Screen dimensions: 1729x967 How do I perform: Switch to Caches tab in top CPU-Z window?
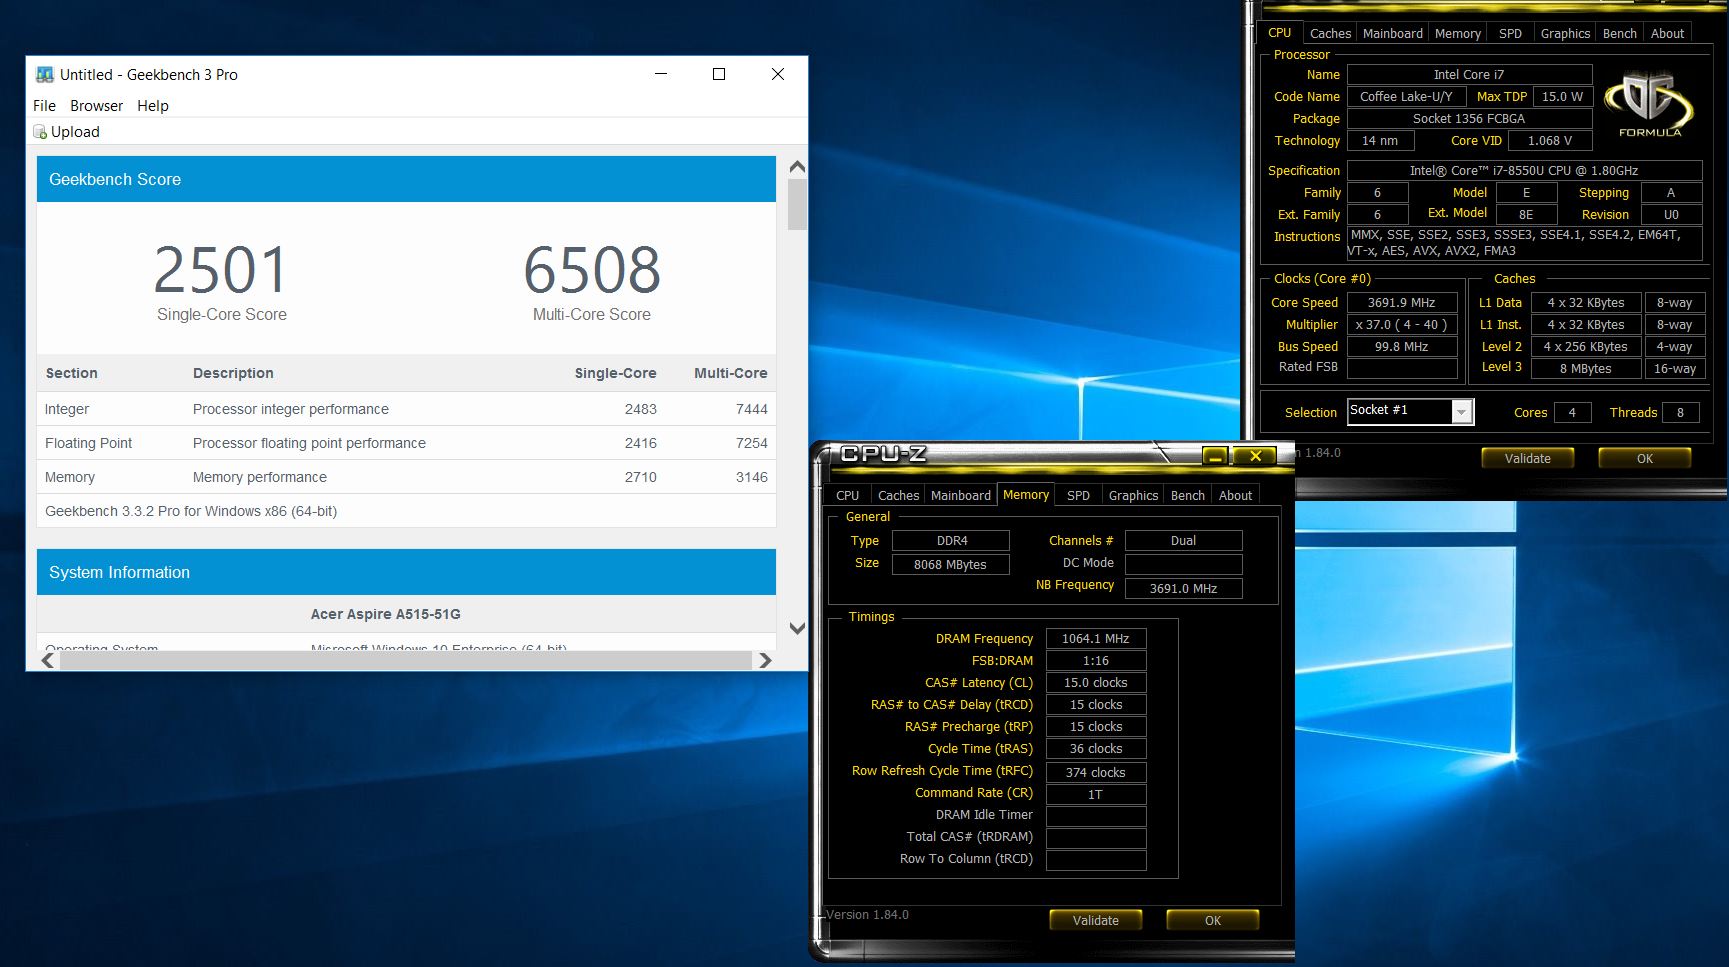tap(1330, 34)
